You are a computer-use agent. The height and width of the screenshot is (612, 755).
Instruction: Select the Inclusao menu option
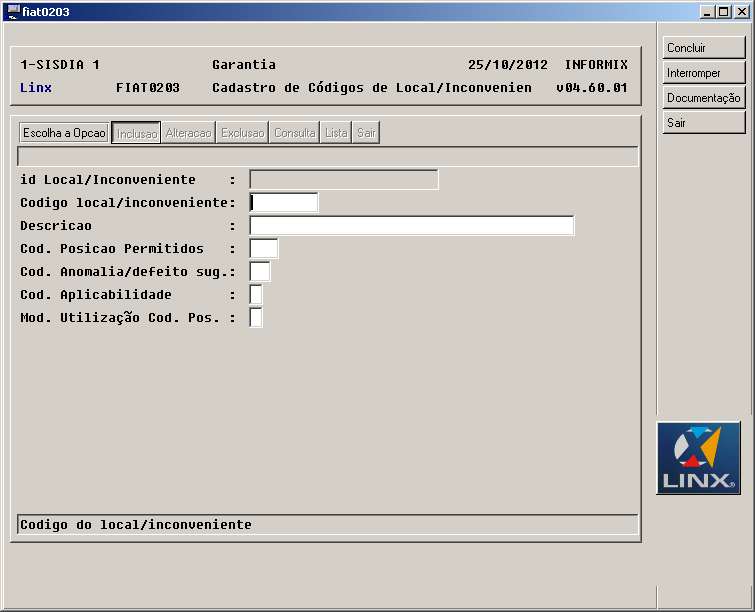click(136, 133)
